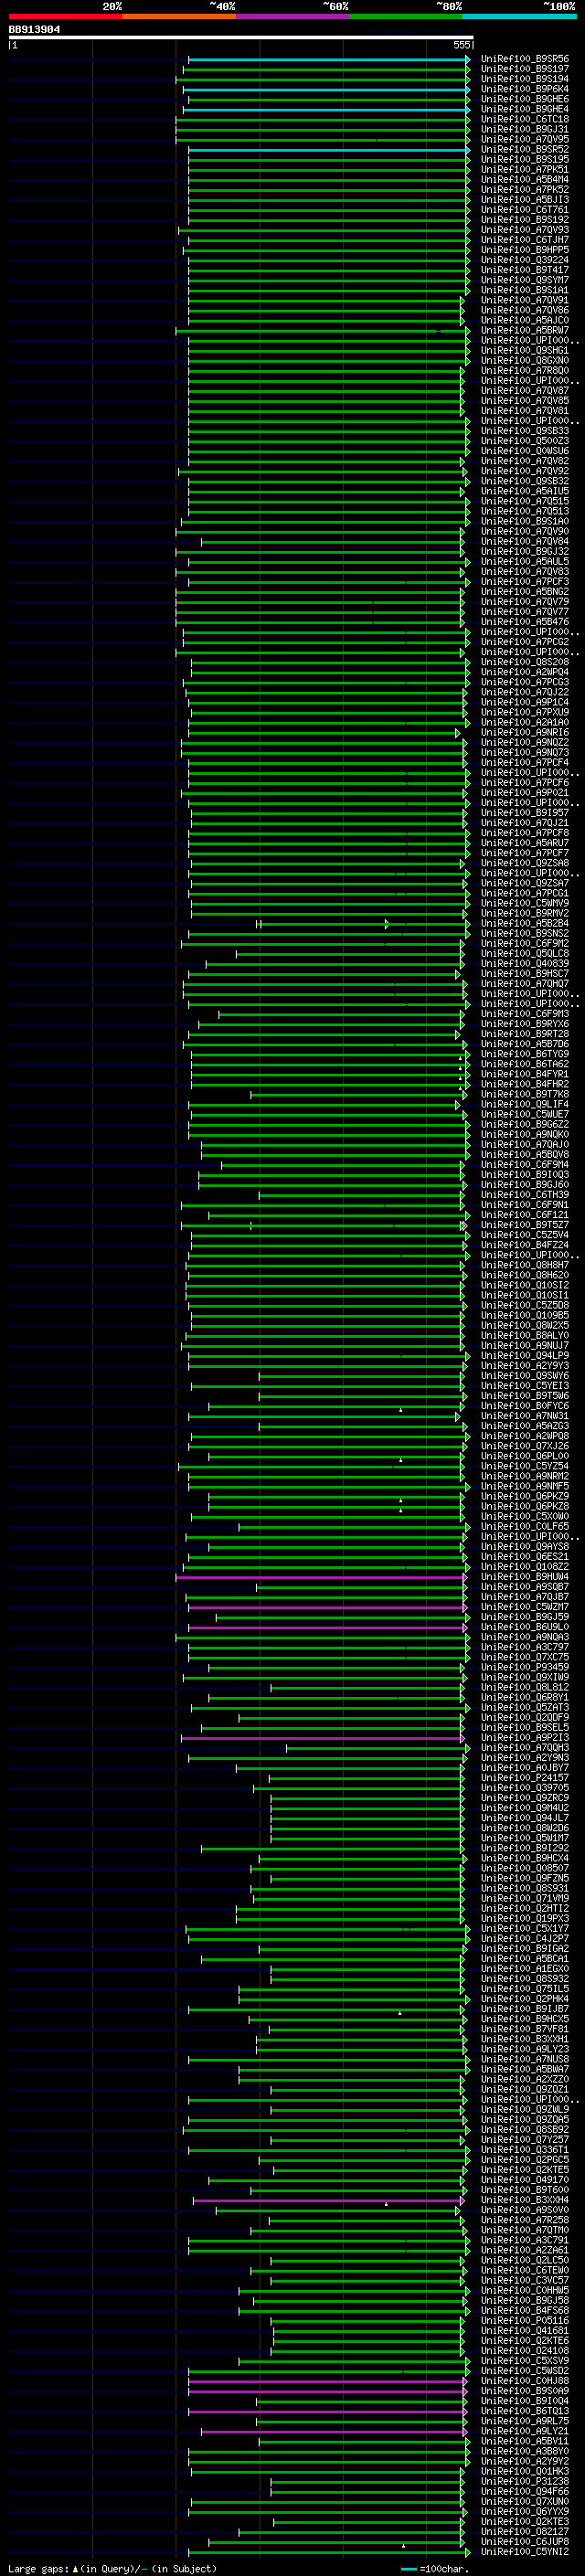This screenshot has width=585, height=2576.
Task: Select the UniRef100_B9RYX6 label
Action: point(525,1024)
